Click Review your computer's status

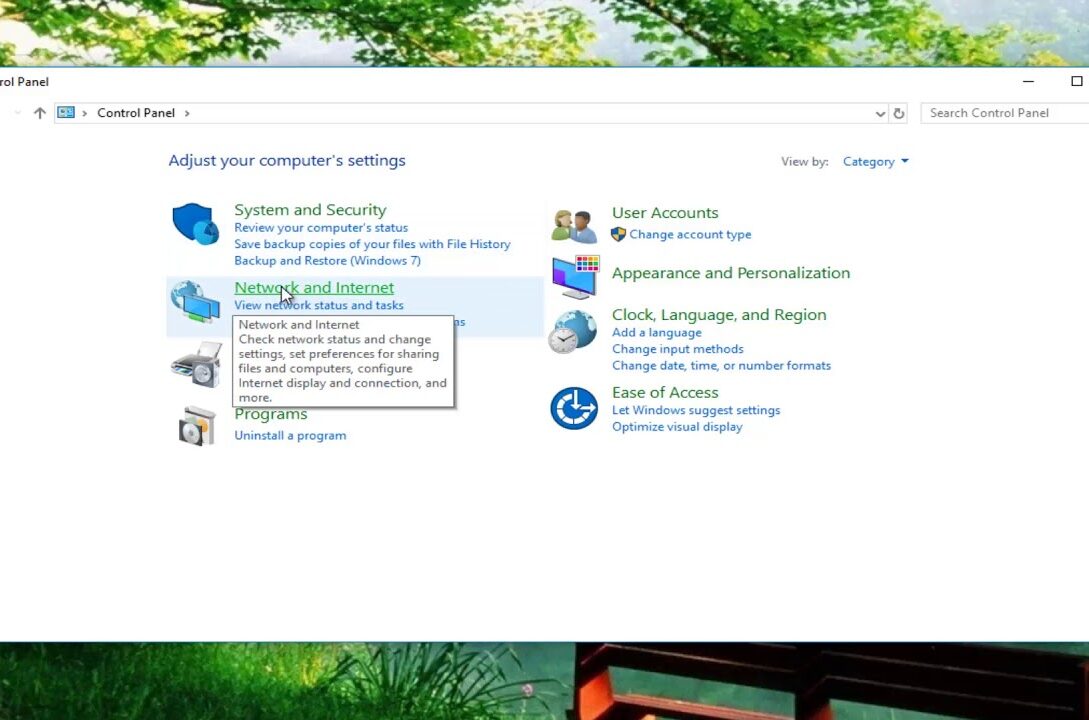pos(321,228)
